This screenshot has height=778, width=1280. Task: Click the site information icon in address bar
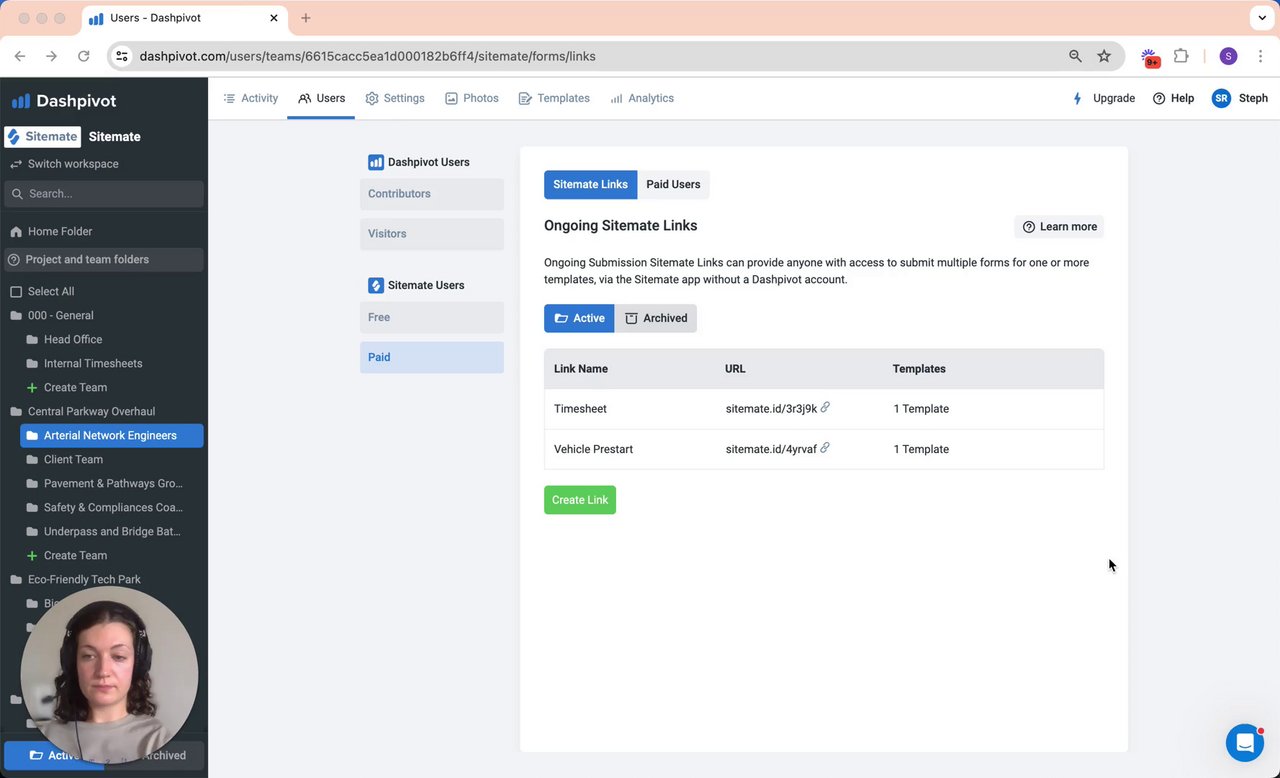click(x=122, y=56)
